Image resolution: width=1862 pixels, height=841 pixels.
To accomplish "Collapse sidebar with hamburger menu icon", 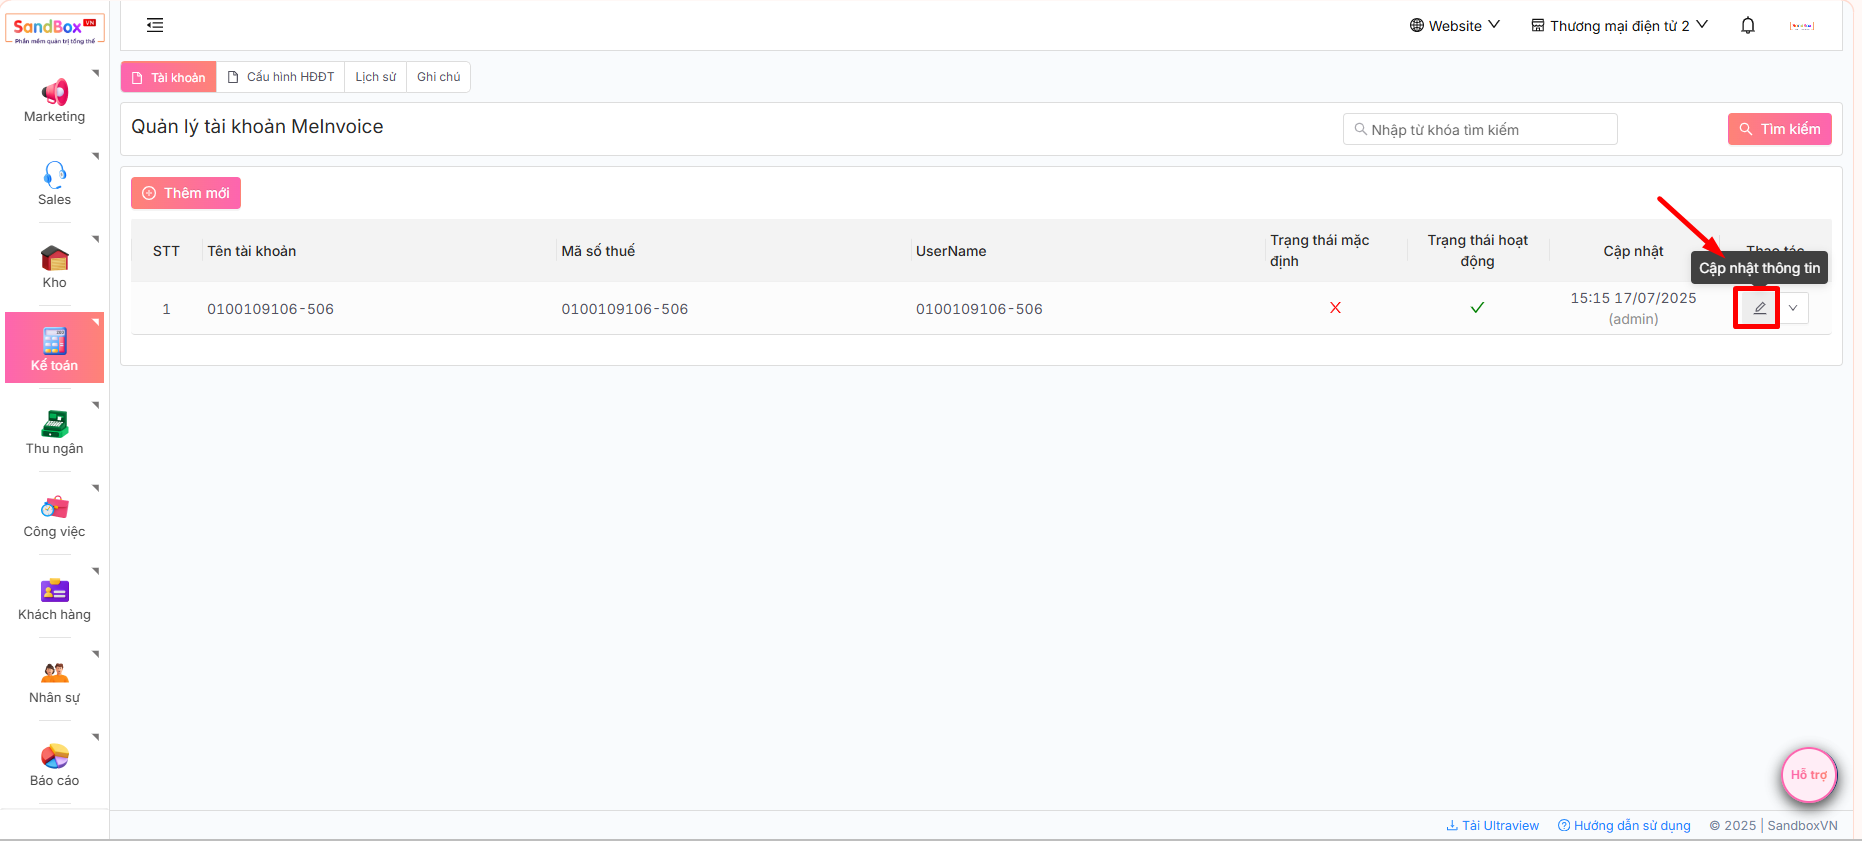I will tap(155, 26).
